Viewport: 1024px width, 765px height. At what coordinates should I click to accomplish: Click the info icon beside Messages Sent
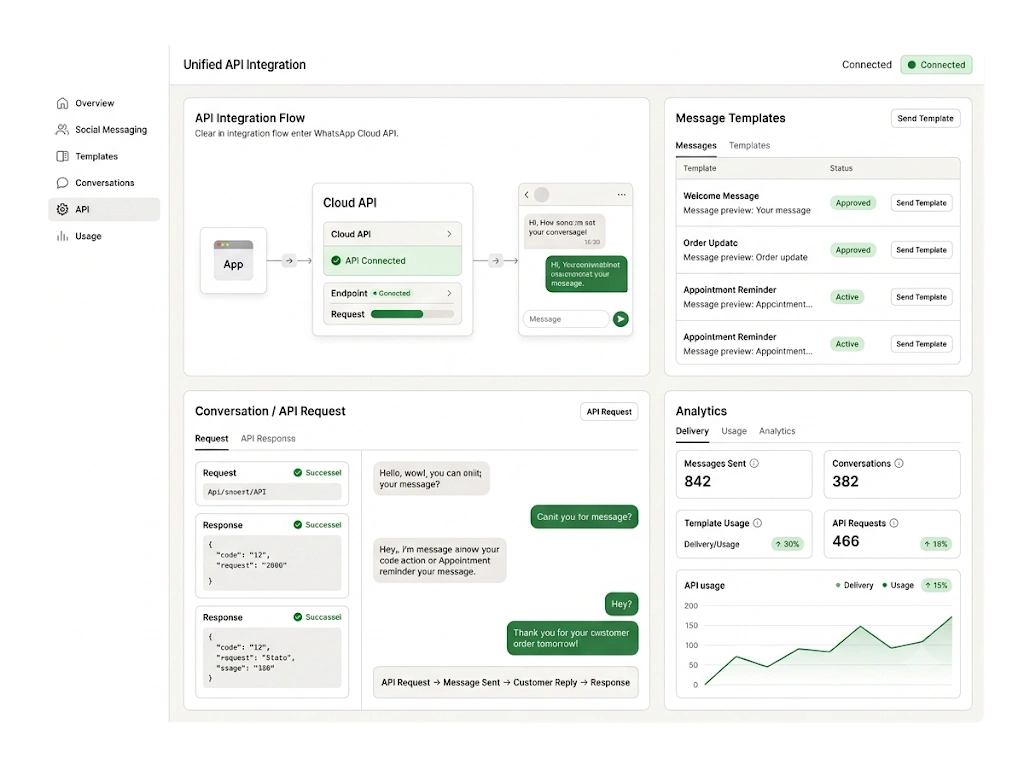coord(754,463)
